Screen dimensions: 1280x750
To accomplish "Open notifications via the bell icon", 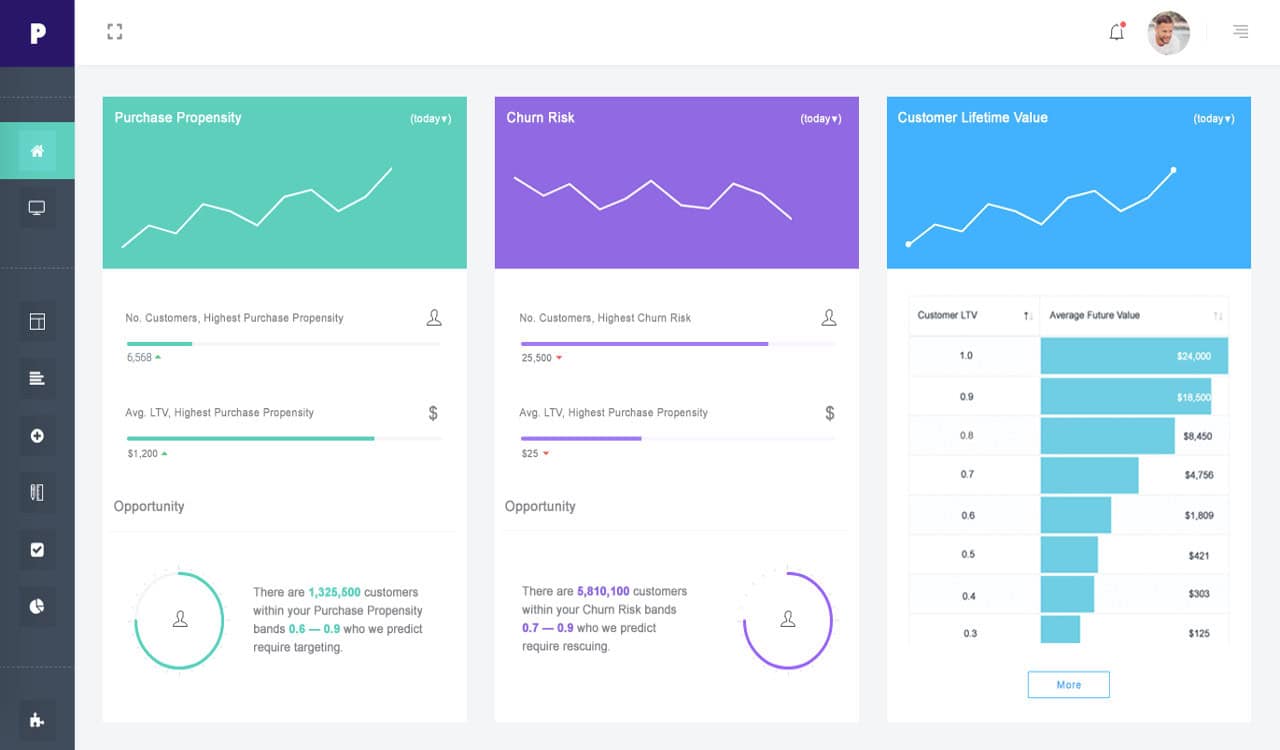I will pos(1115,31).
